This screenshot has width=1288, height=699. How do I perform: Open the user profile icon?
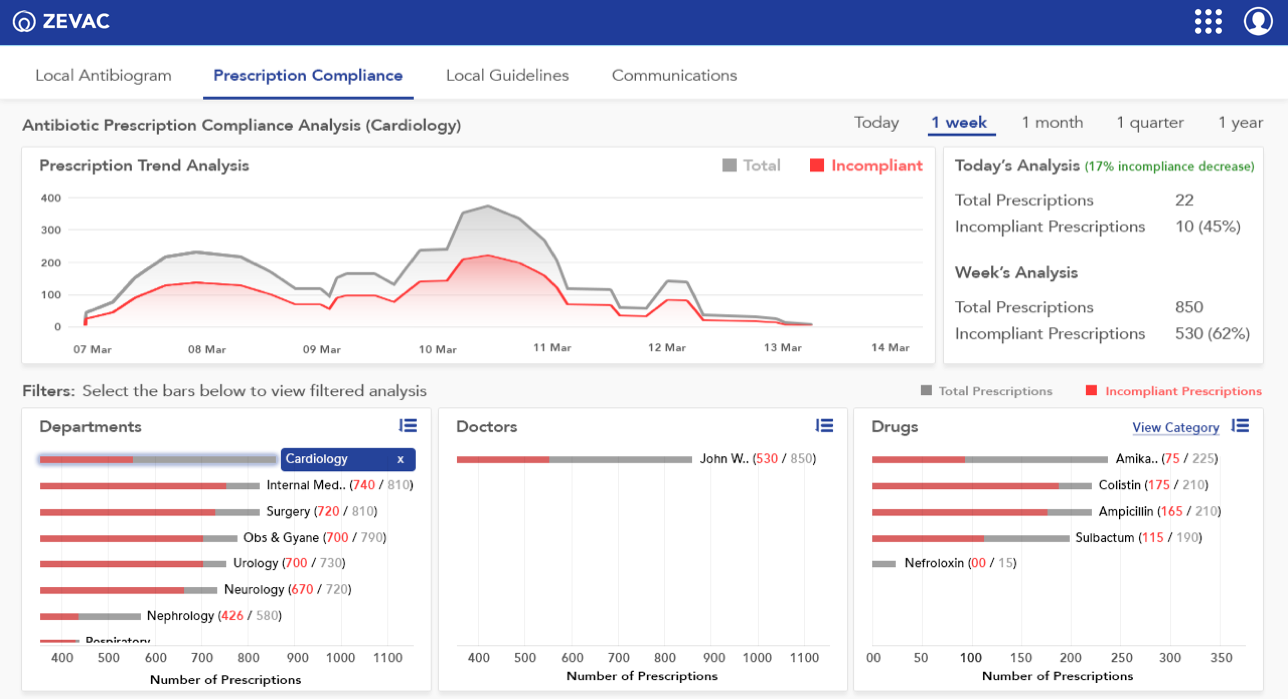(1257, 22)
